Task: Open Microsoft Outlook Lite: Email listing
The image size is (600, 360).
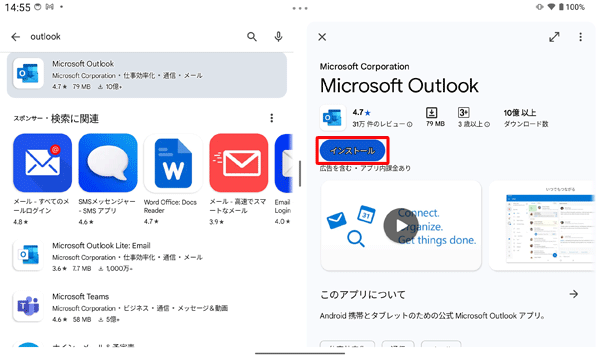Action: (147, 256)
